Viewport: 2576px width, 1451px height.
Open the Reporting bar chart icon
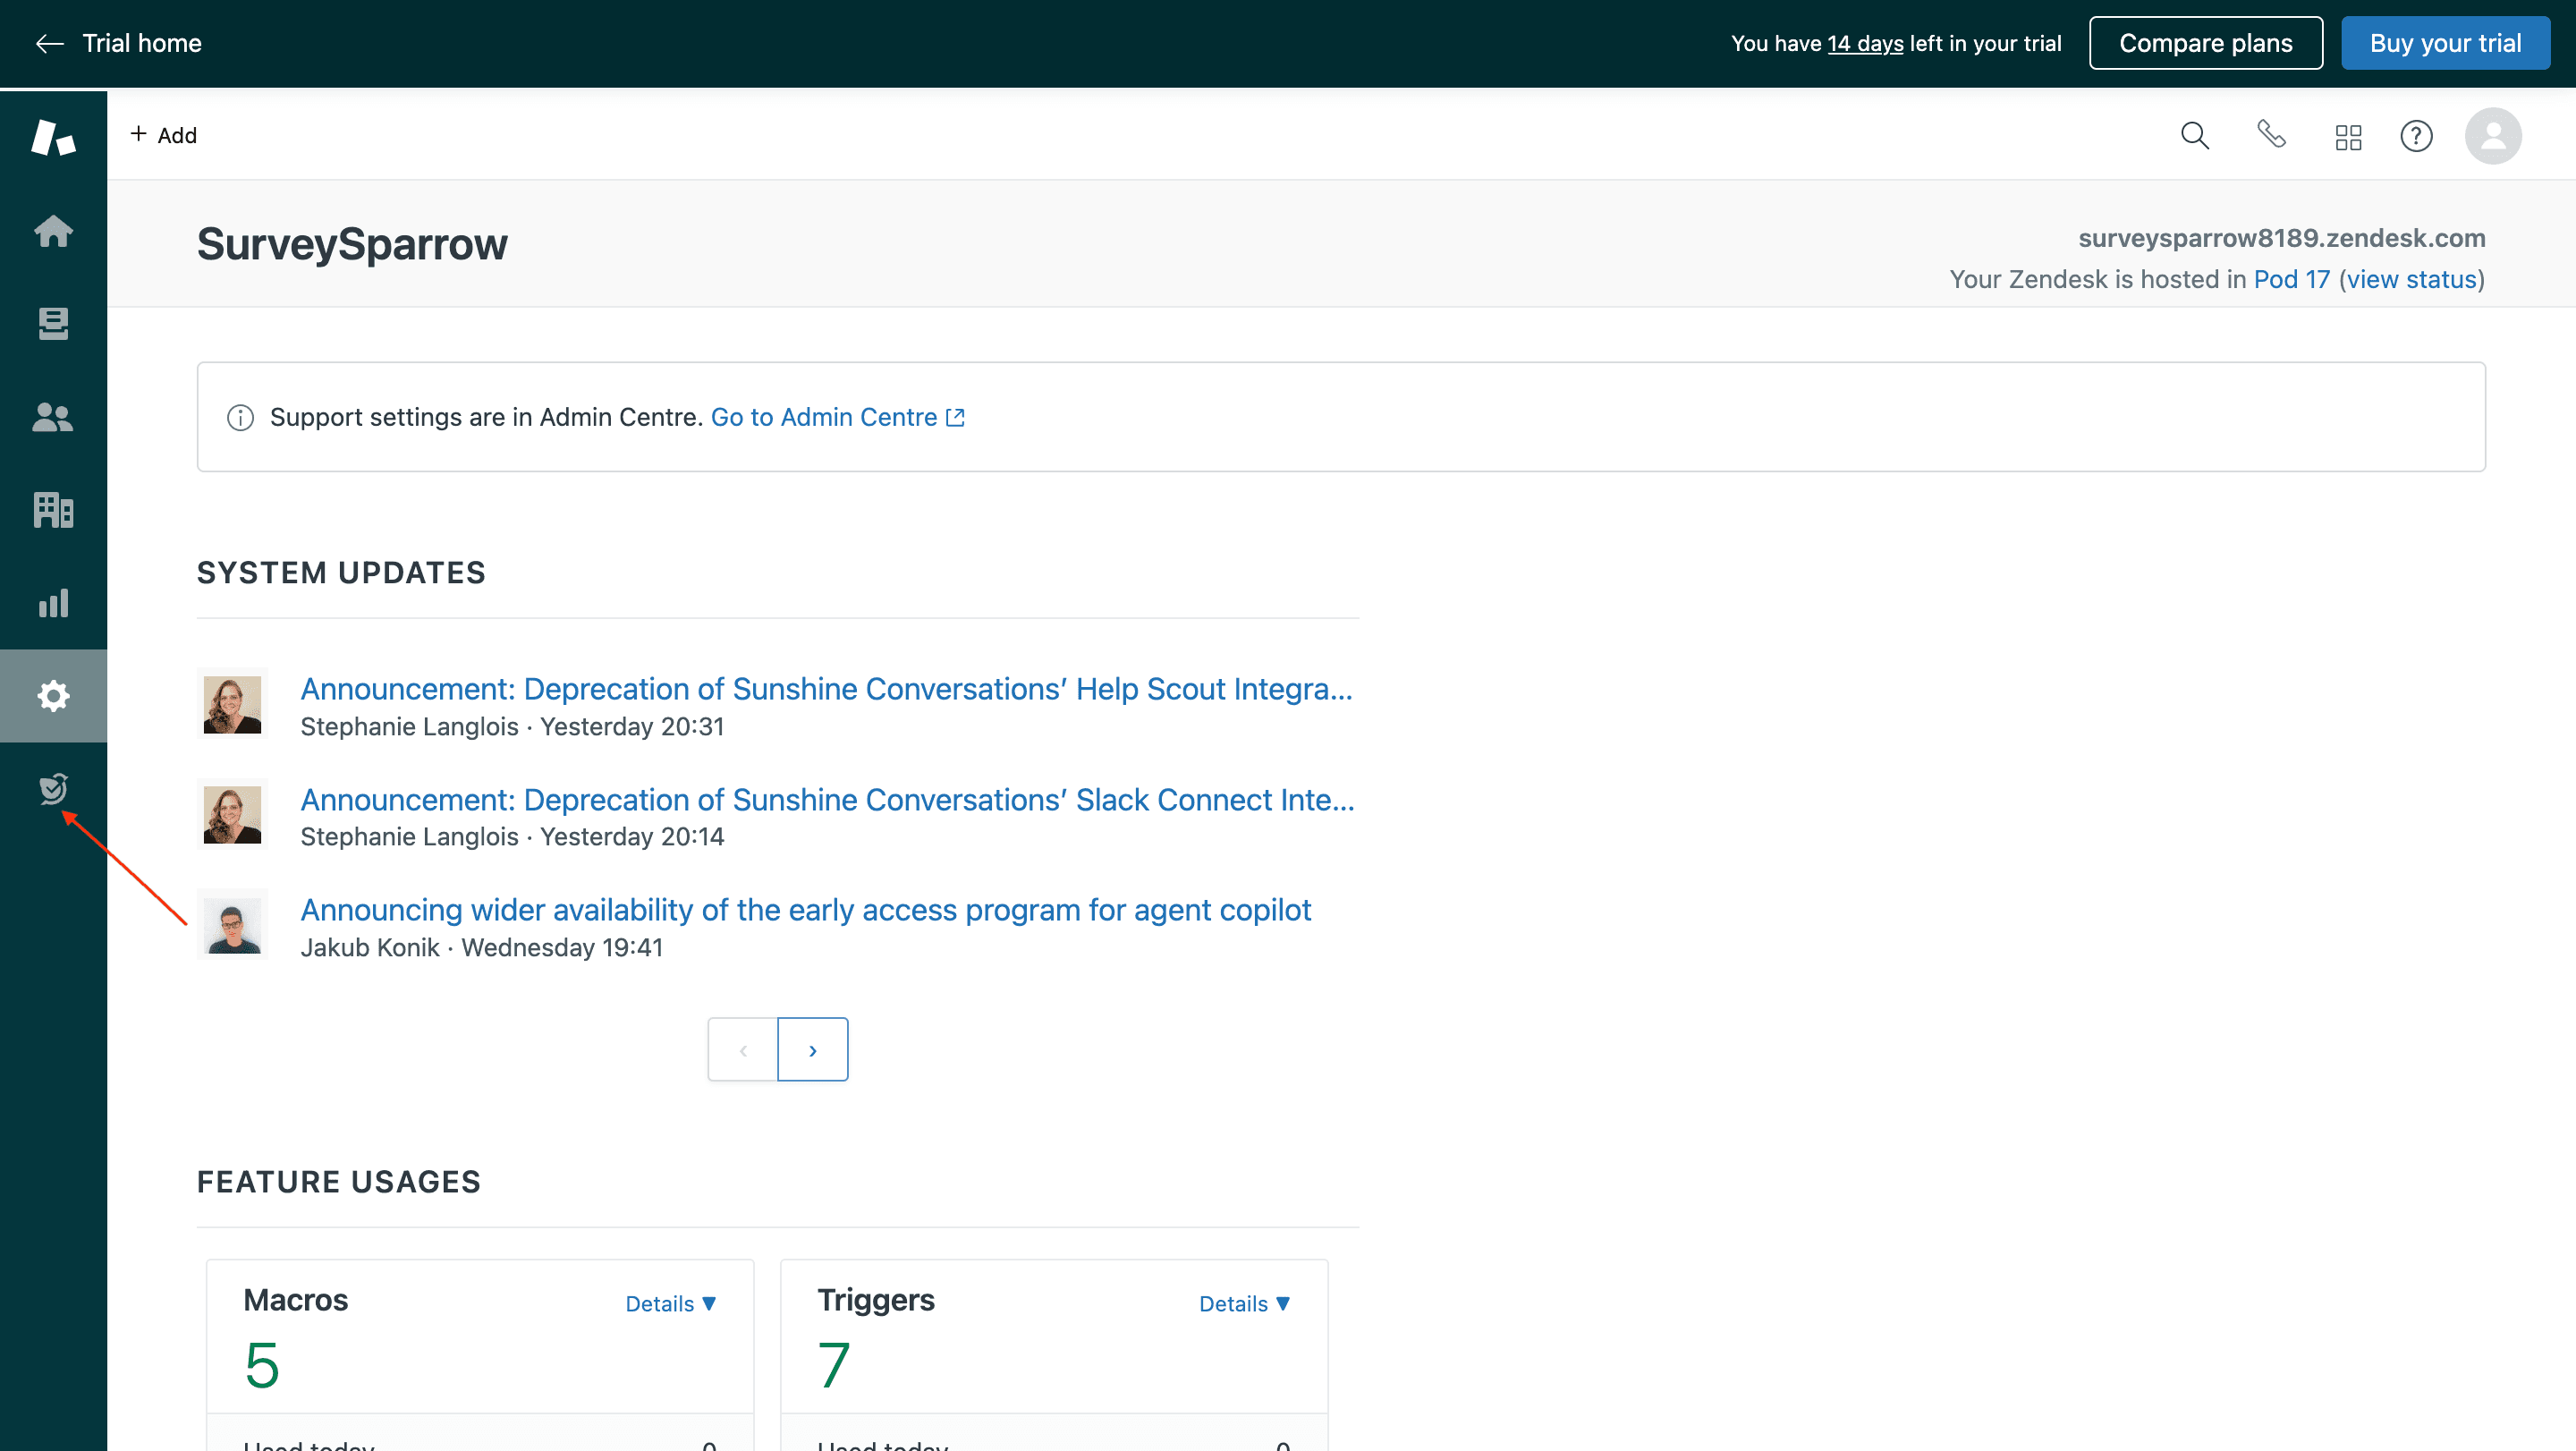pos(53,603)
